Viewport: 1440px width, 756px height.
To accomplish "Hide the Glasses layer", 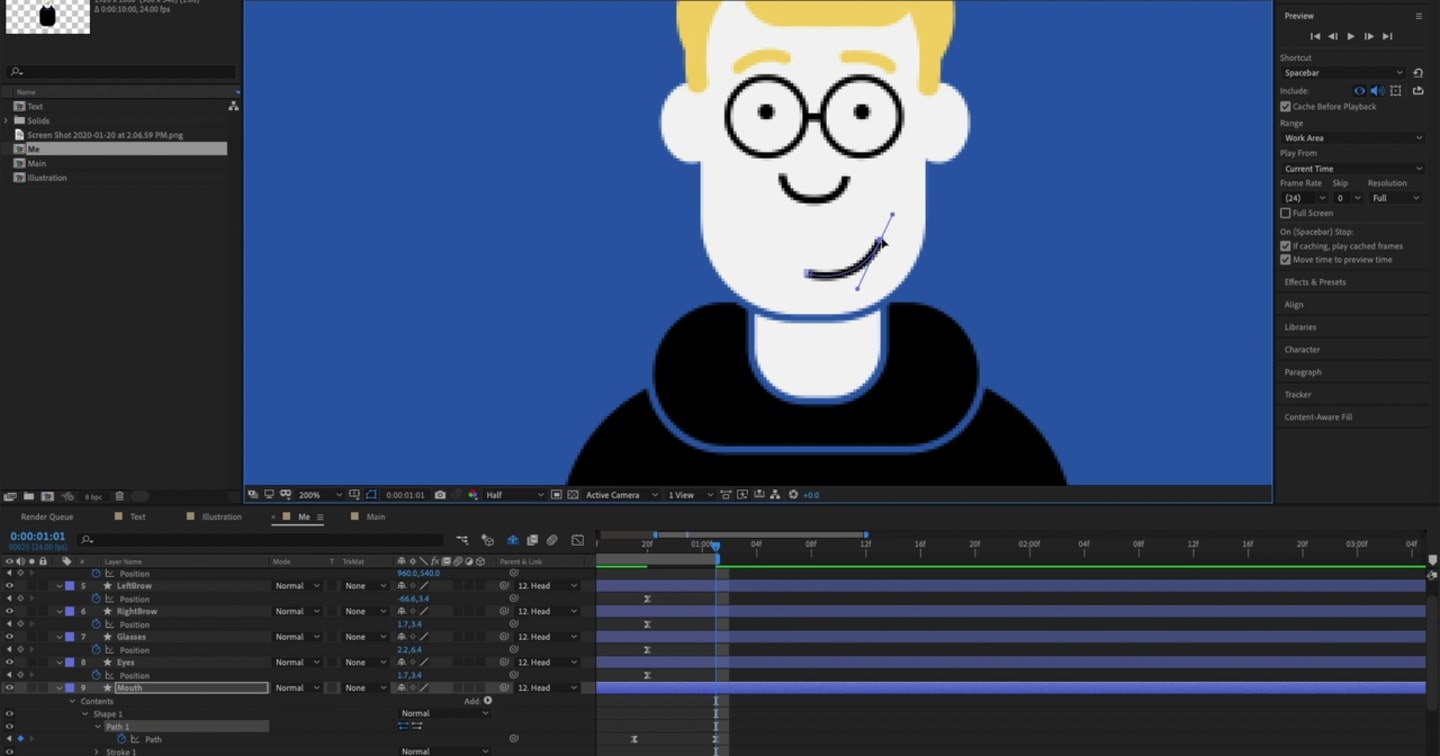I will (9, 637).
